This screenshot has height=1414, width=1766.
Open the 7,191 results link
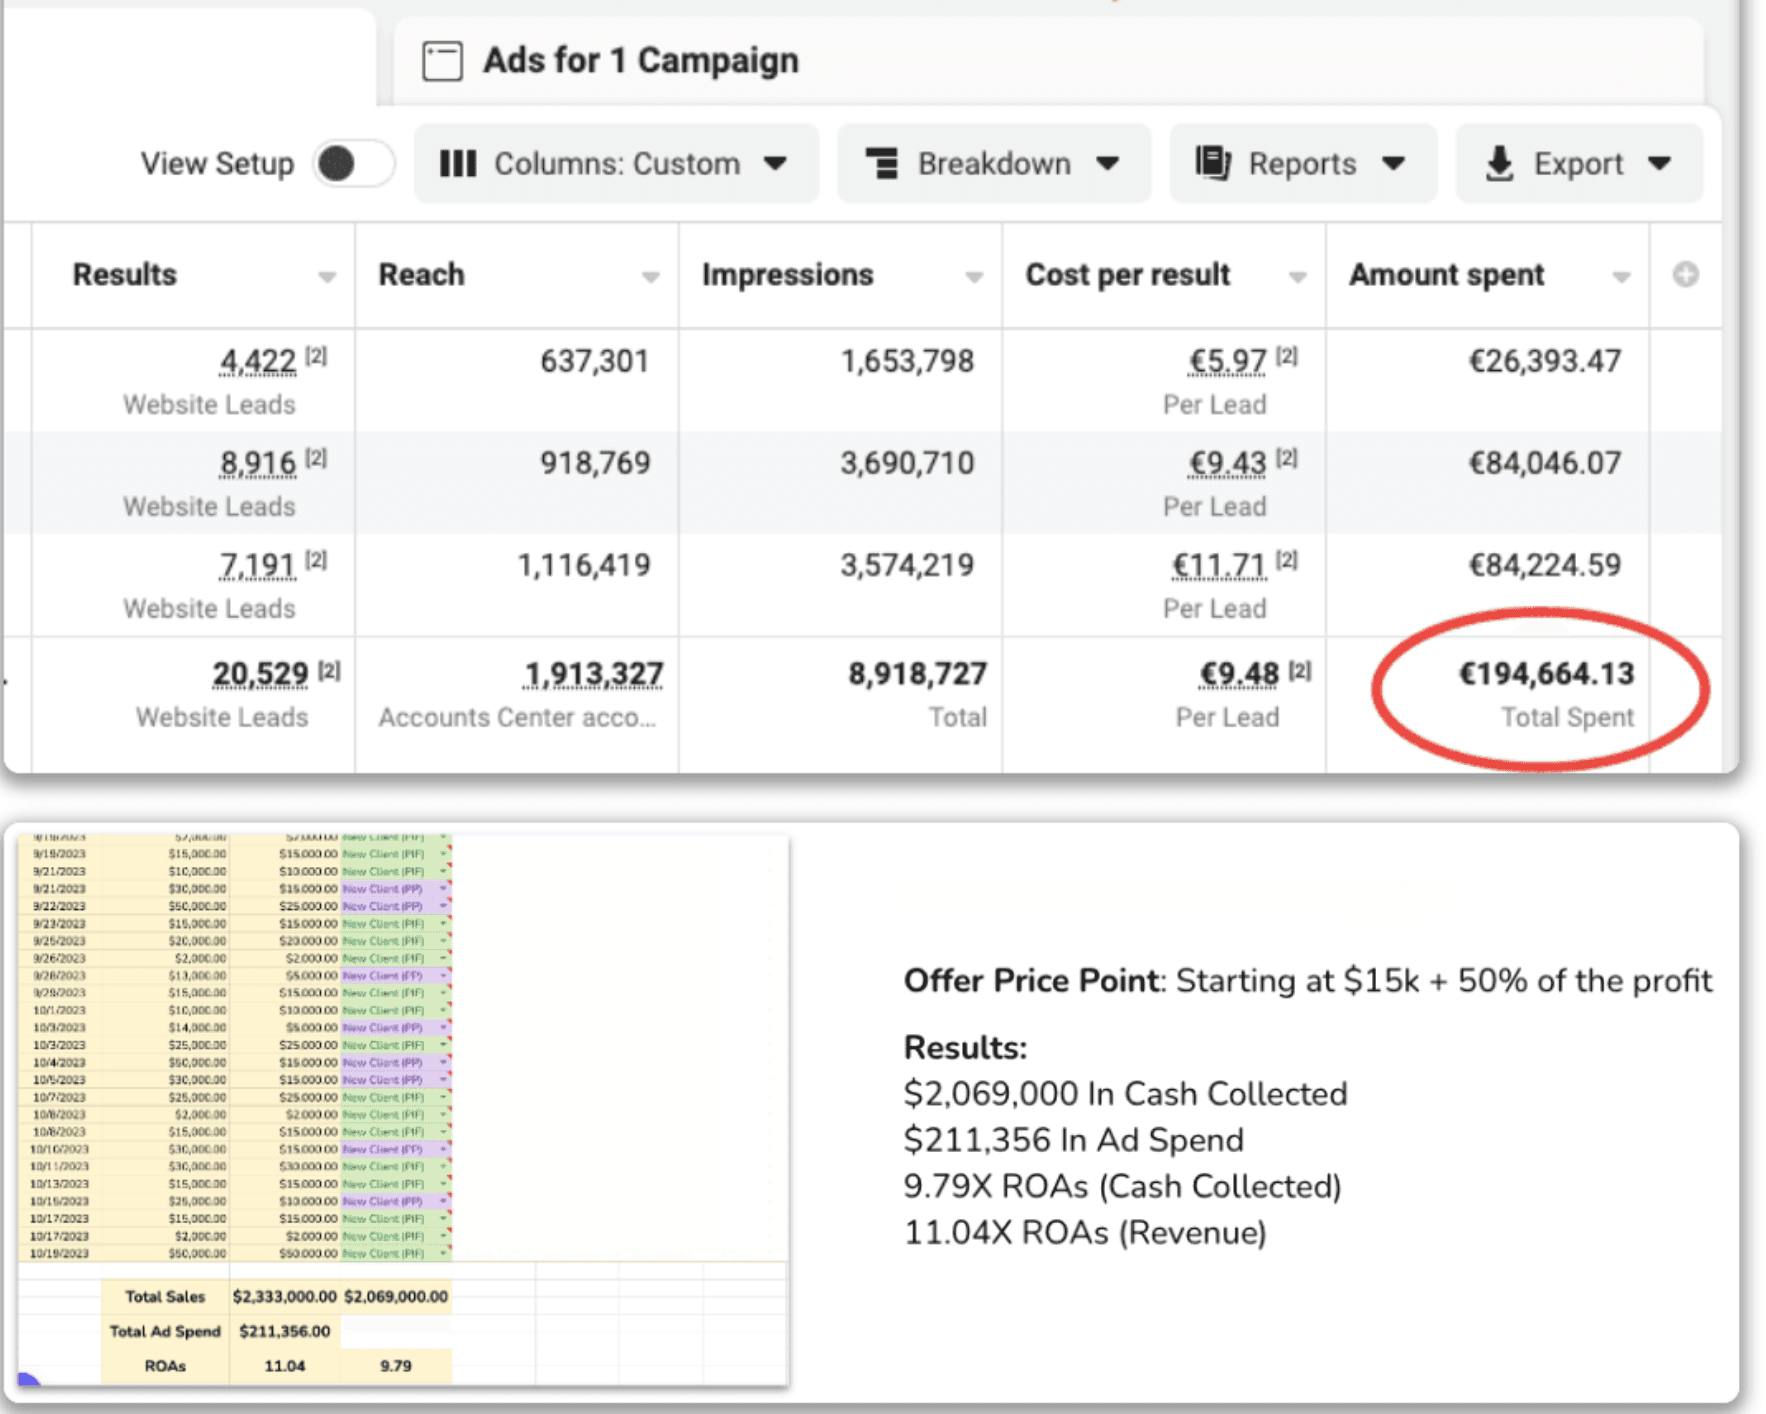point(258,566)
